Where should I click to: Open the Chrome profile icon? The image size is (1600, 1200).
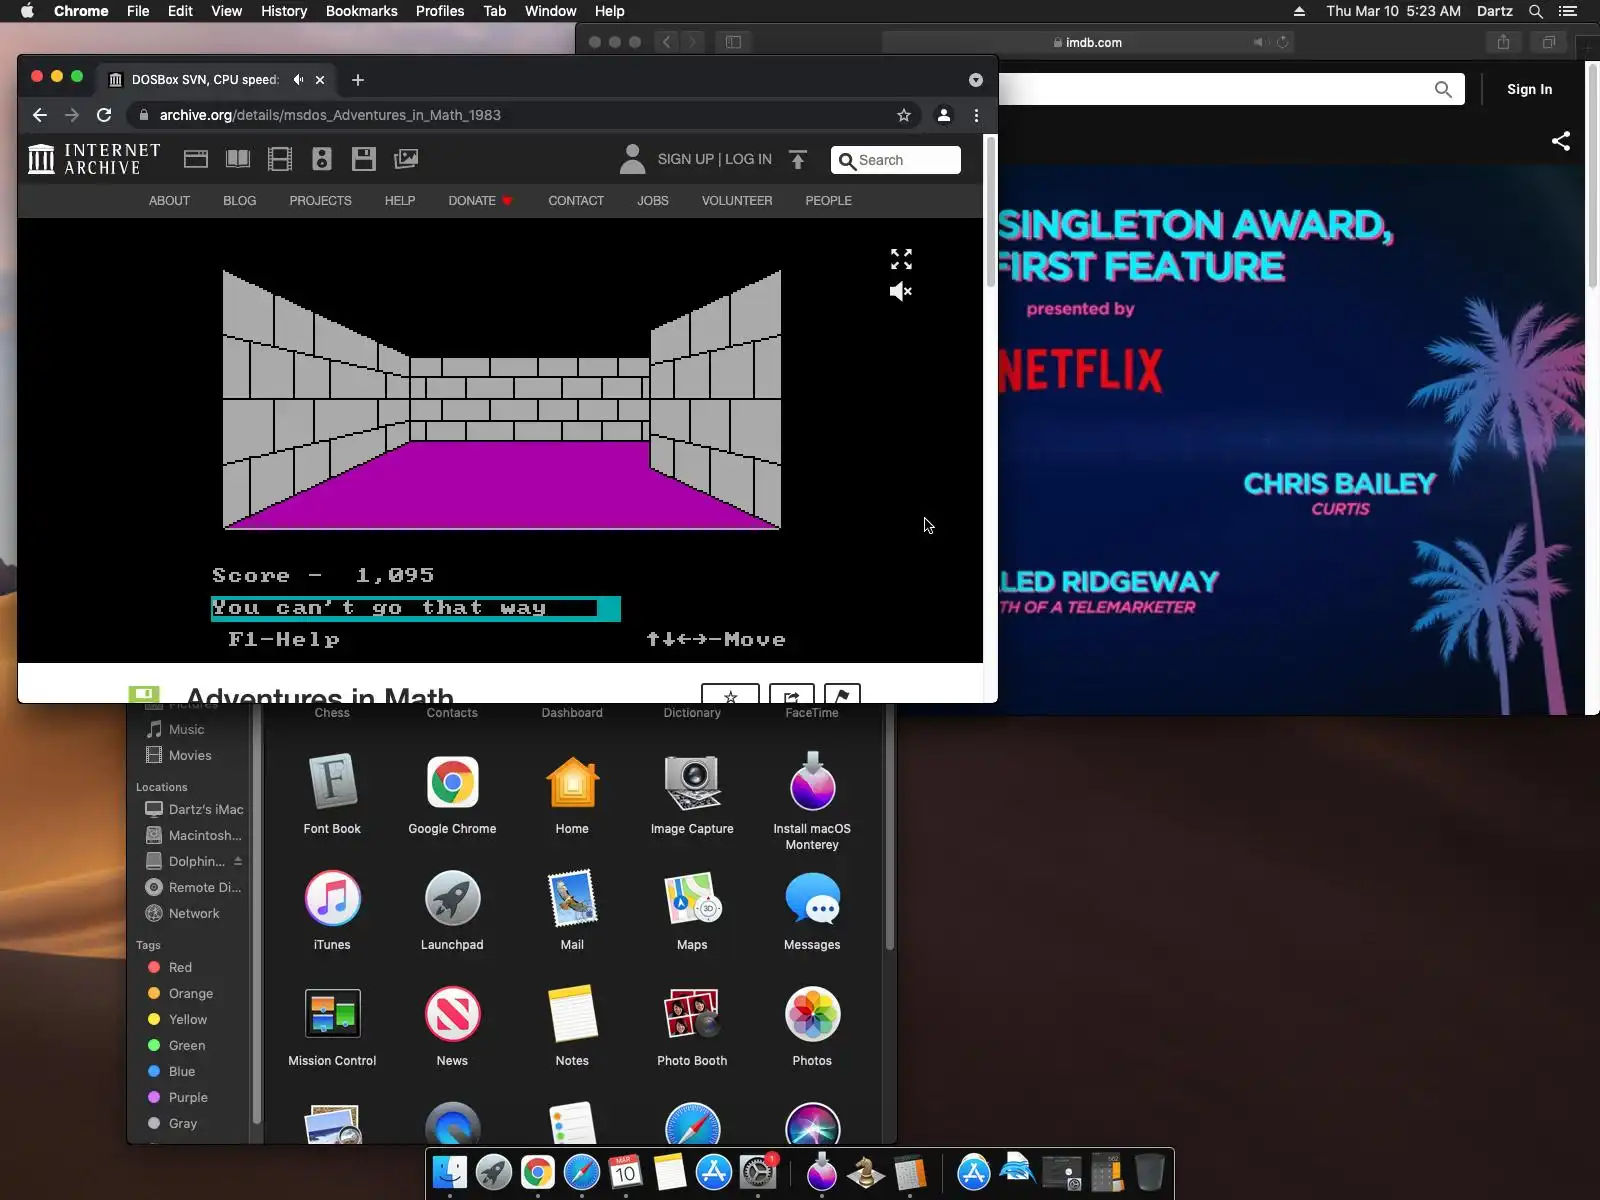943,115
